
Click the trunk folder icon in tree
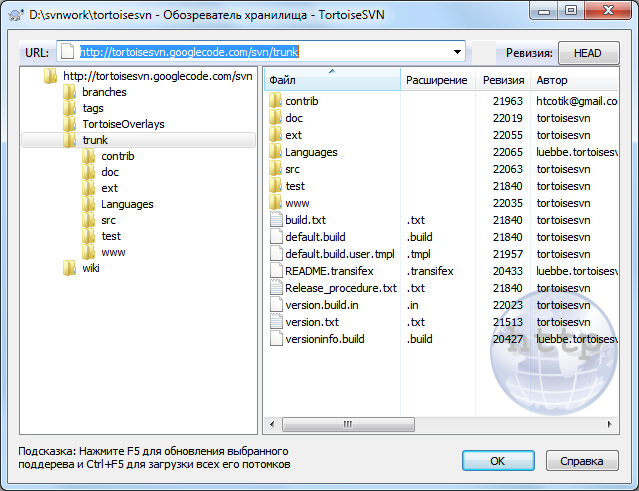point(70,140)
